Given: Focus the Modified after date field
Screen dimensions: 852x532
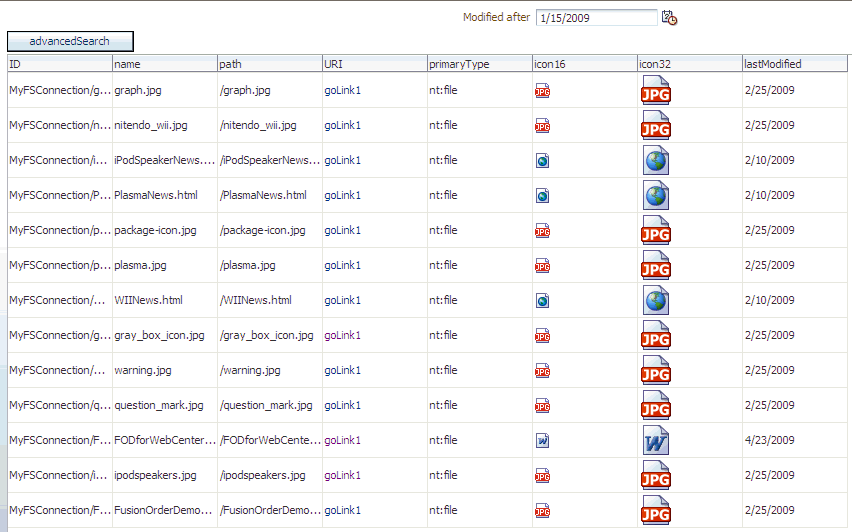Looking at the screenshot, I should tap(596, 18).
